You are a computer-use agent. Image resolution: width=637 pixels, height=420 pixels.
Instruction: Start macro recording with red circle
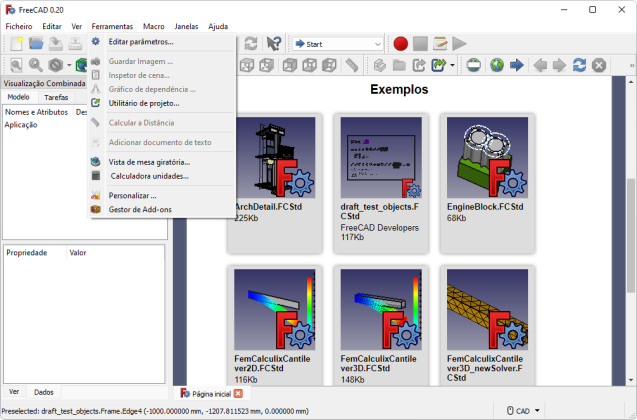pos(401,43)
